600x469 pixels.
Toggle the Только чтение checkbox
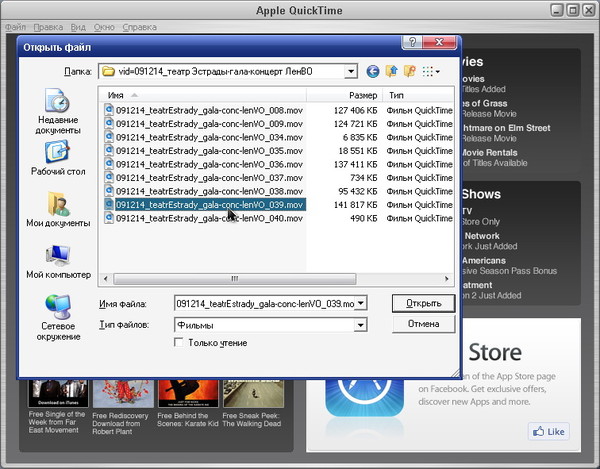[178, 342]
